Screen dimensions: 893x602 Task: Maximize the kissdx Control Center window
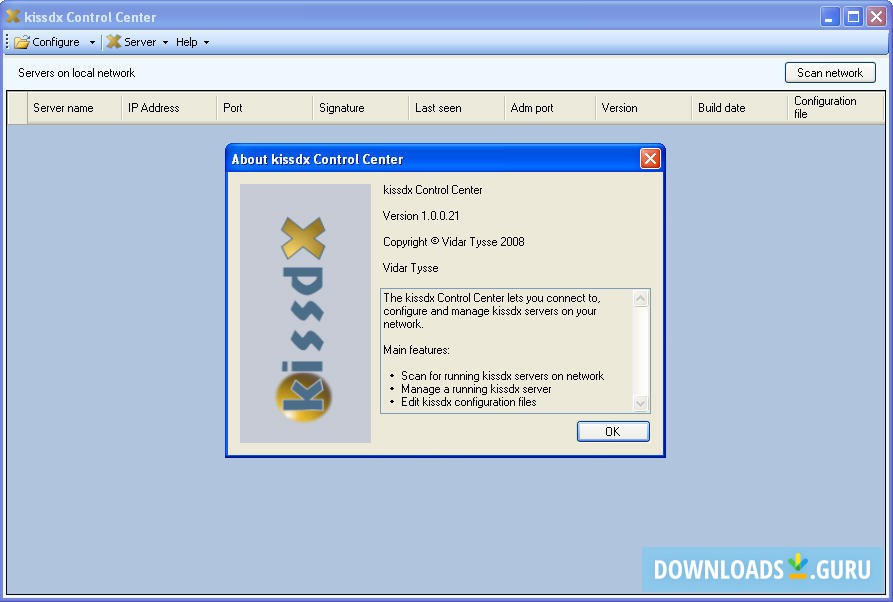pyautogui.click(x=853, y=17)
